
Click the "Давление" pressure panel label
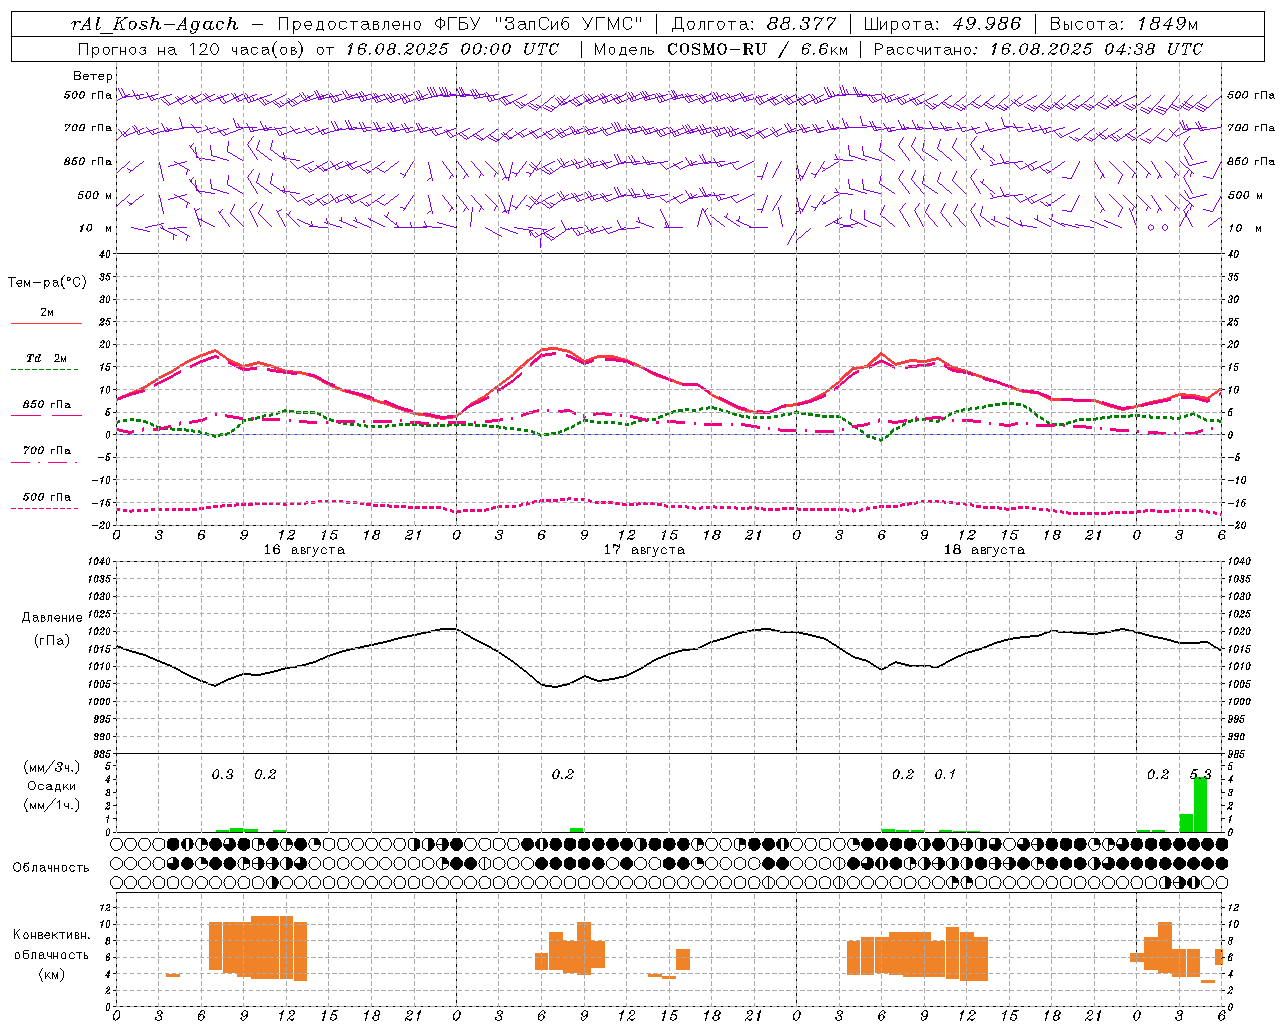coord(52,618)
